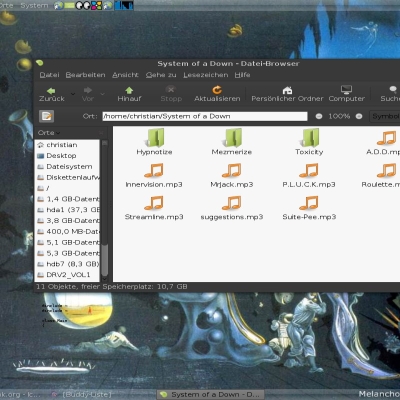Click the Stopp toolbar button
The image size is (400, 400).
171,94
